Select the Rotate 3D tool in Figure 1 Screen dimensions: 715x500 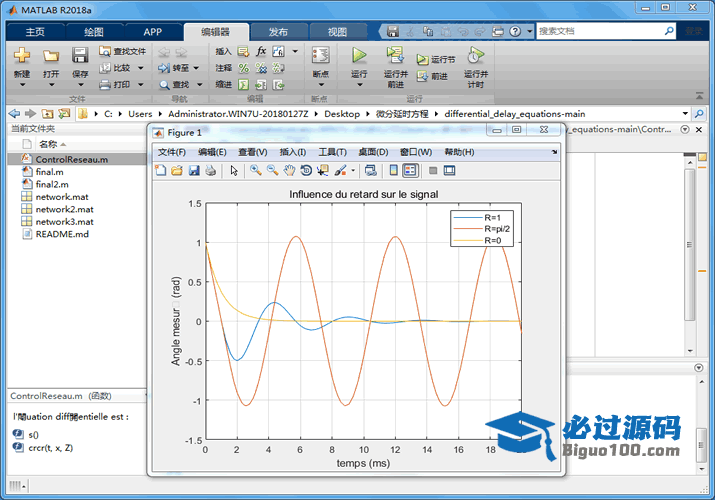306,170
